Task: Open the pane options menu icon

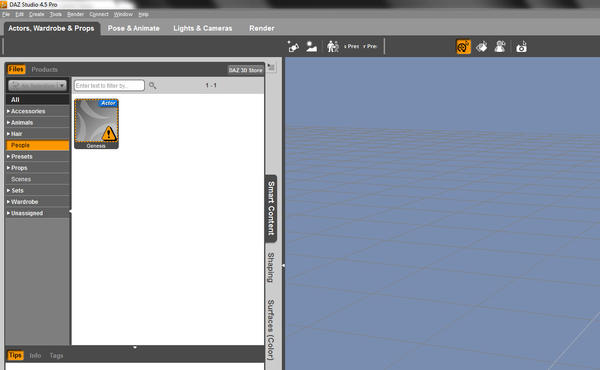Action: tap(271, 67)
